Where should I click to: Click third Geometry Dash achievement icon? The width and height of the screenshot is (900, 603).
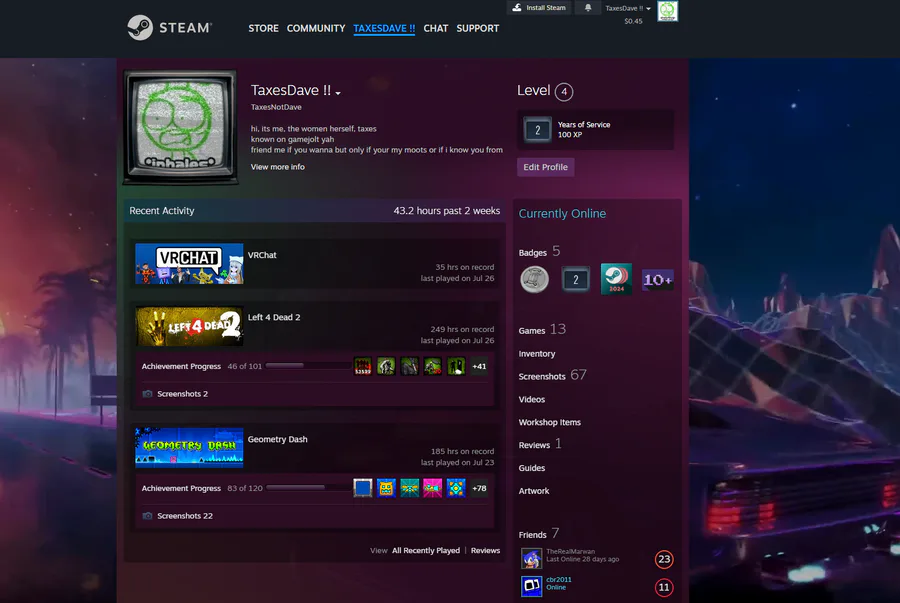410,488
